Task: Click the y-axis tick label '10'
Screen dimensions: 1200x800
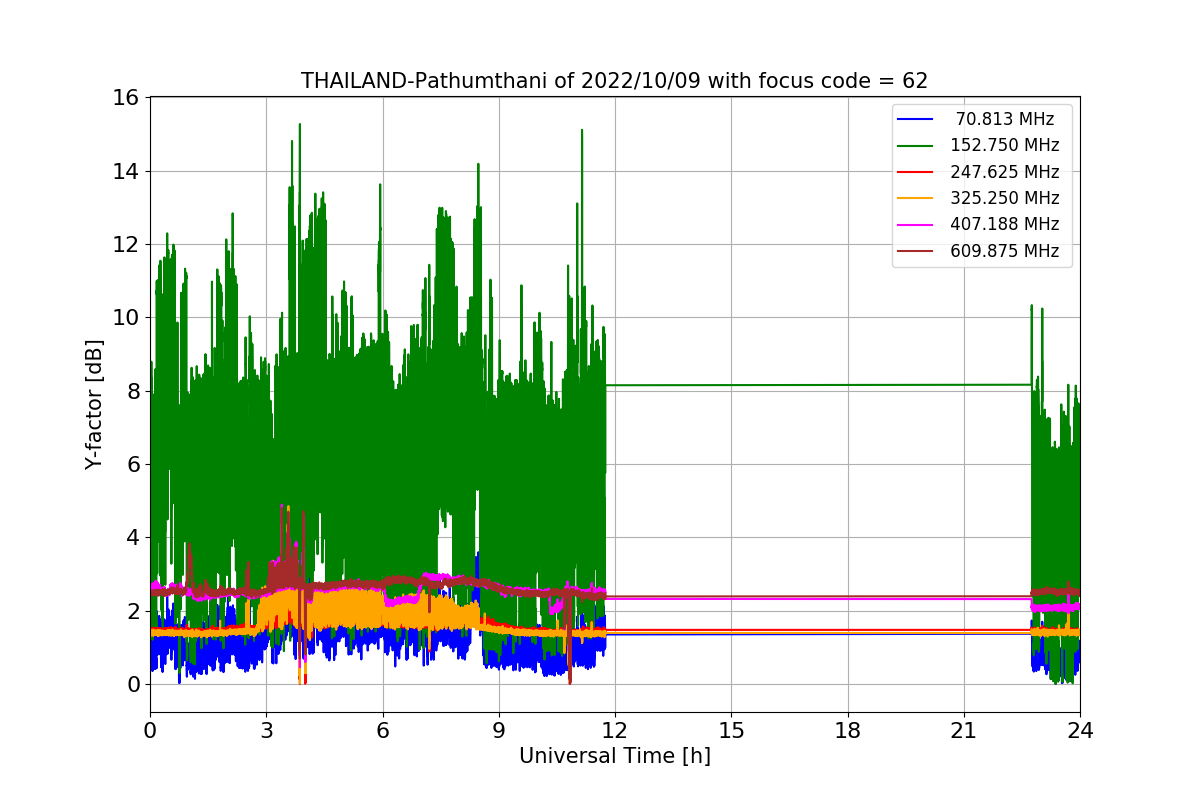Action: pyautogui.click(x=125, y=318)
